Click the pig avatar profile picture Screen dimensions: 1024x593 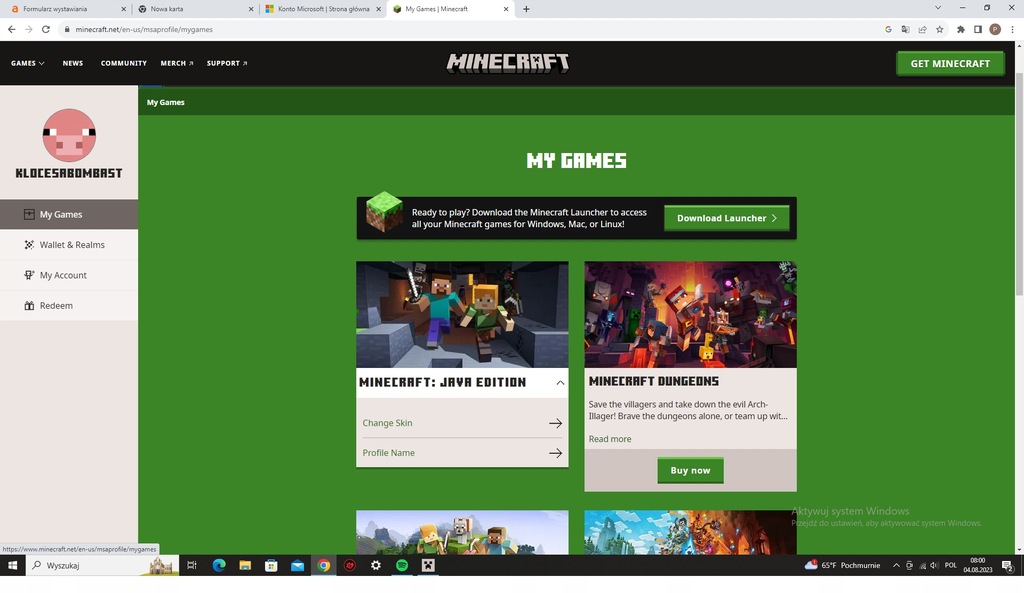click(x=69, y=135)
